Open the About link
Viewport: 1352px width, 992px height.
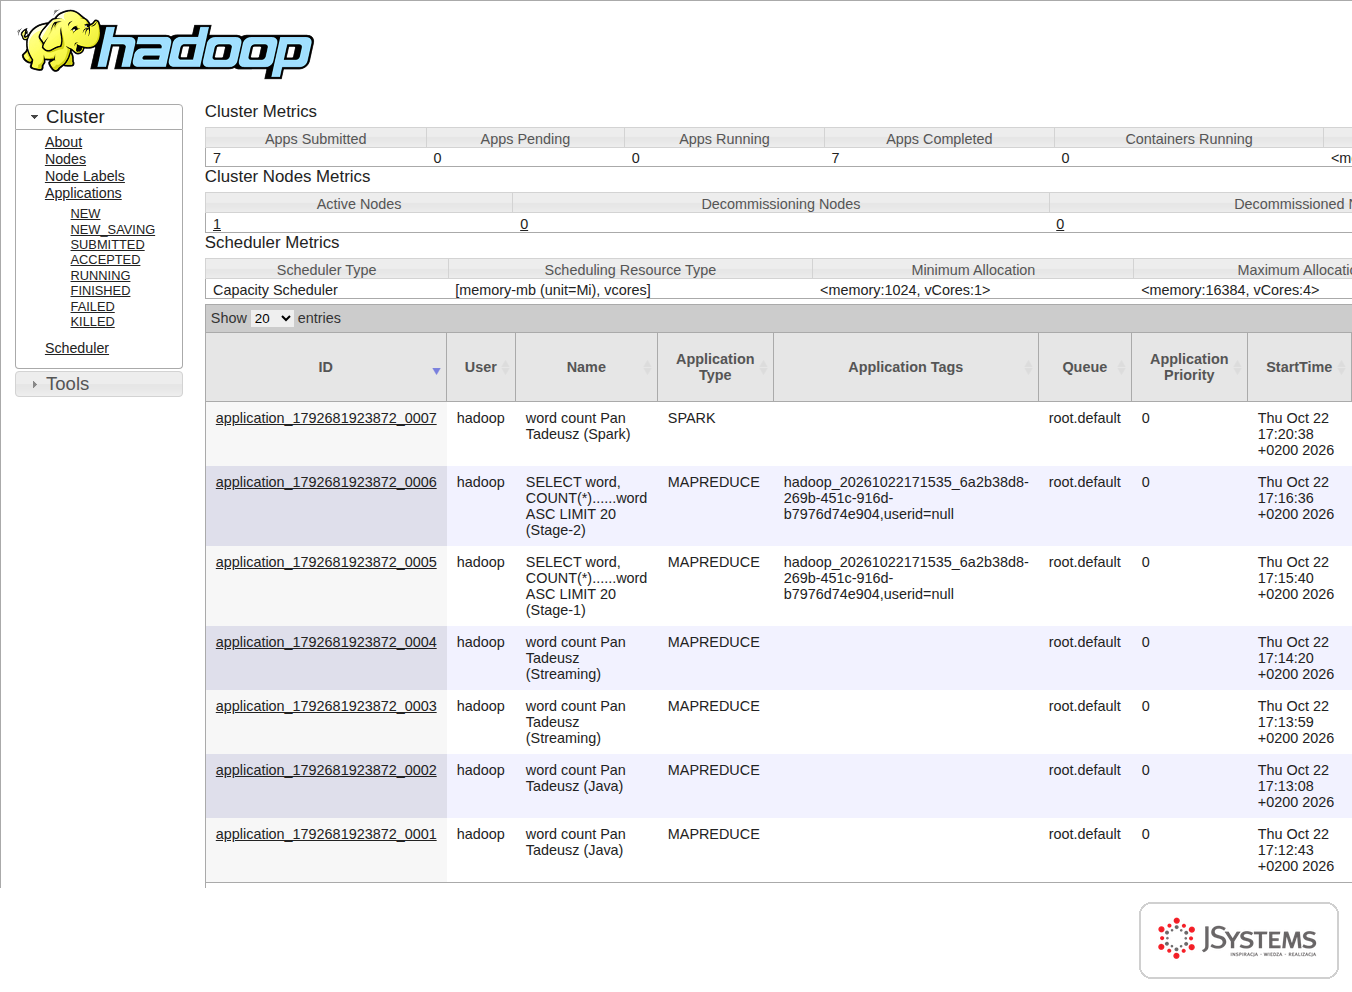[x=63, y=142]
